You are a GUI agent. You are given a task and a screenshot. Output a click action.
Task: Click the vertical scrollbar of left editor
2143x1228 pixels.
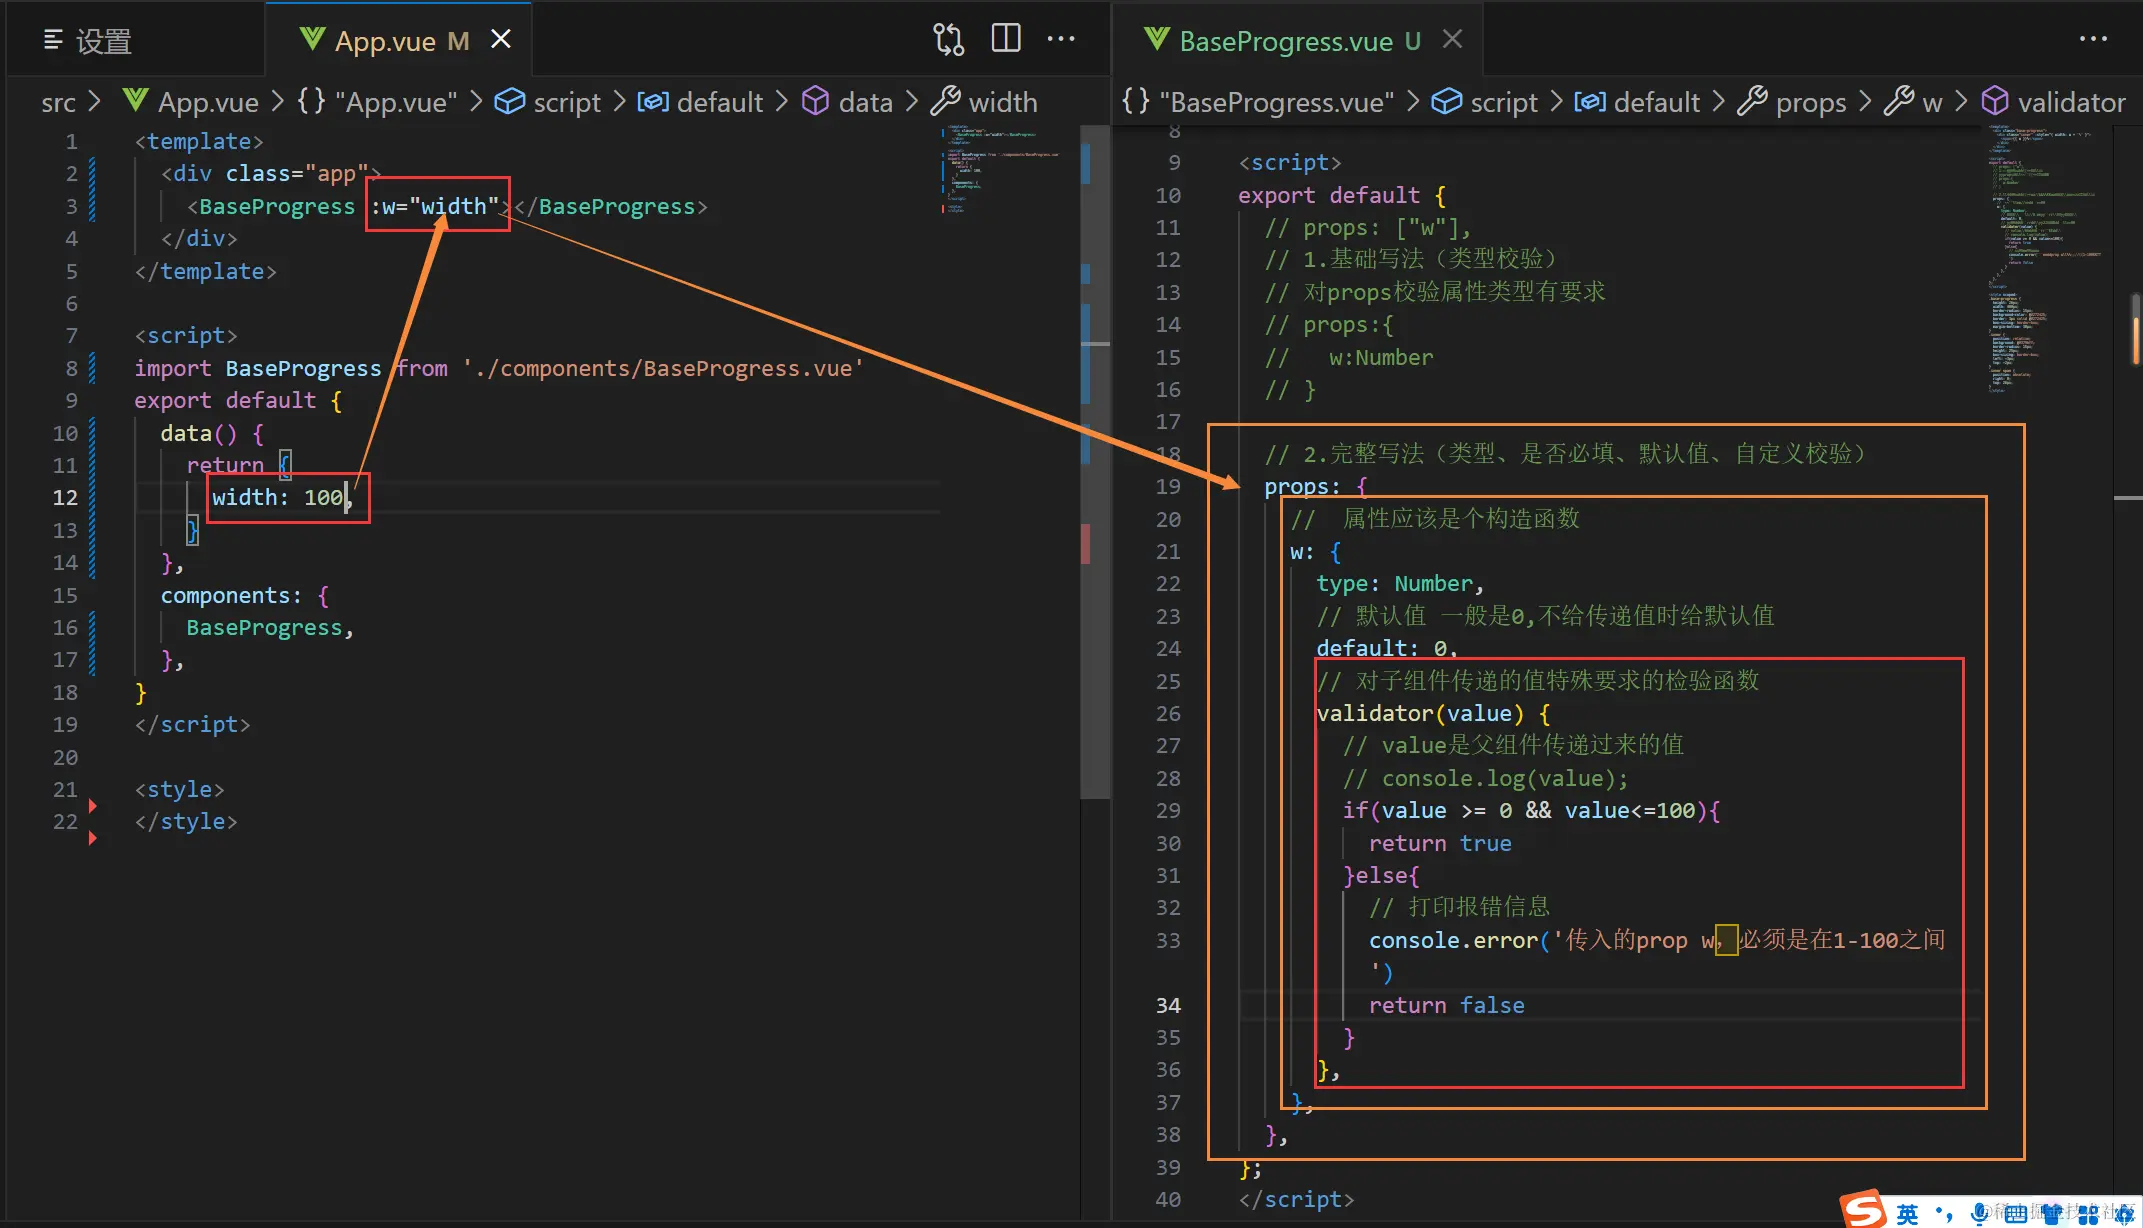pyautogui.click(x=1097, y=460)
